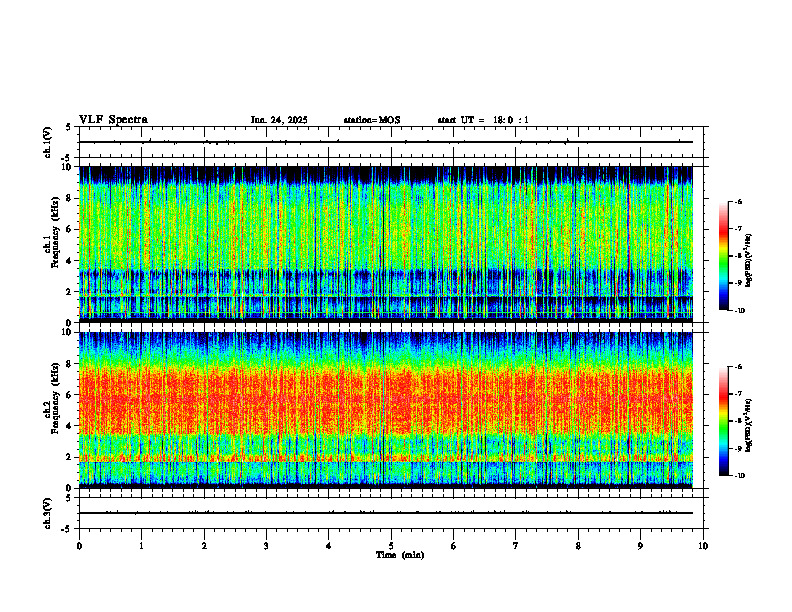Click time axis tick label "4"

point(329,546)
